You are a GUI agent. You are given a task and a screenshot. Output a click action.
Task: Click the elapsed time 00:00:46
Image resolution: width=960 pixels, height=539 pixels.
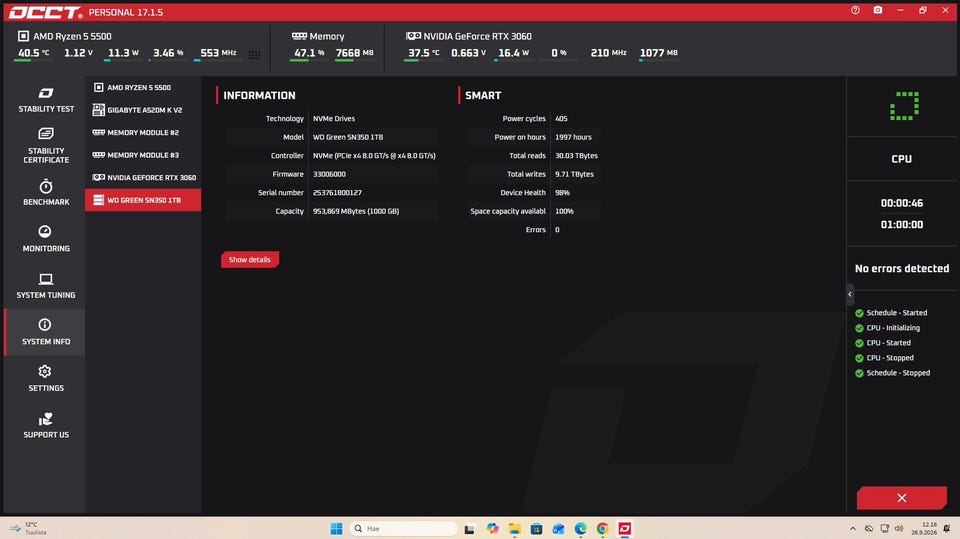901,203
